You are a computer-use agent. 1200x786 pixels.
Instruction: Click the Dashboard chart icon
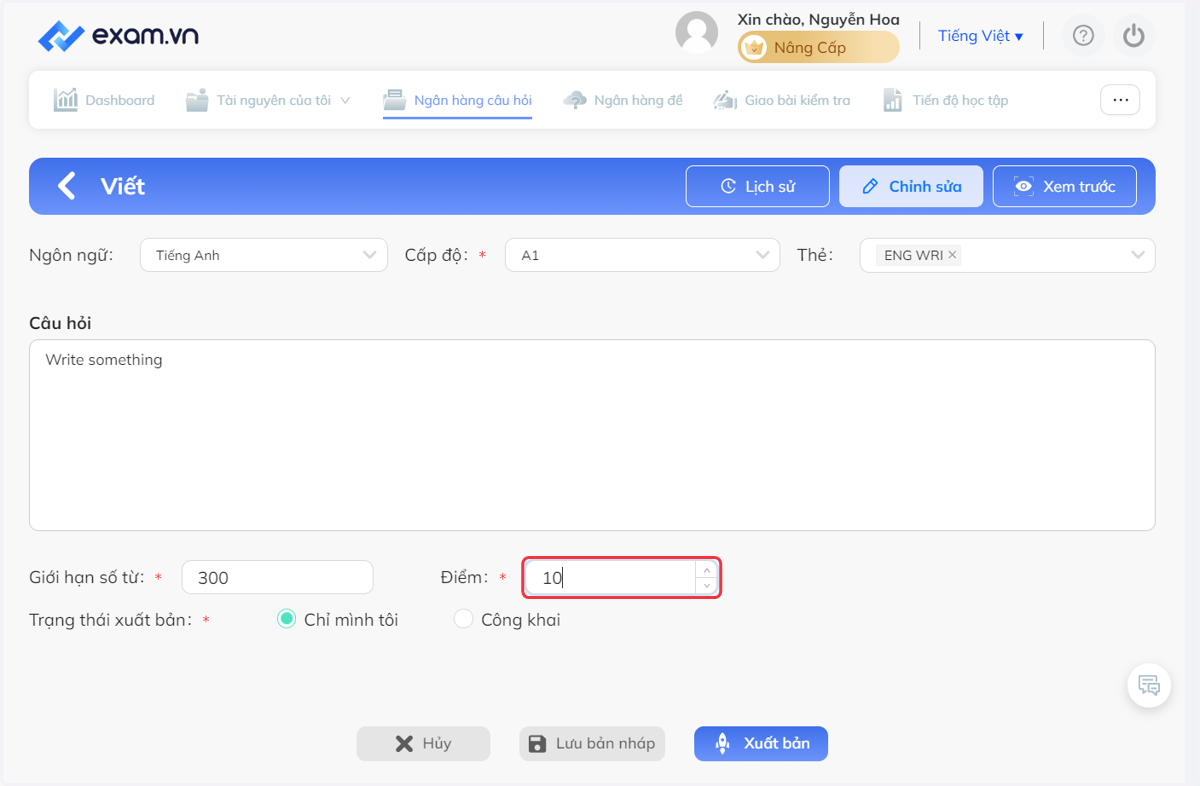click(x=66, y=100)
